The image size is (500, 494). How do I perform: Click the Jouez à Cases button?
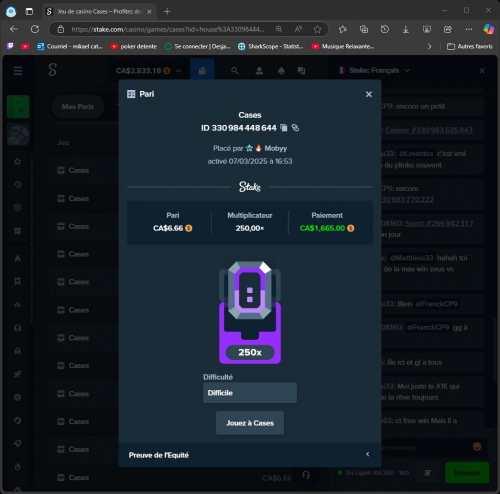tap(250, 423)
